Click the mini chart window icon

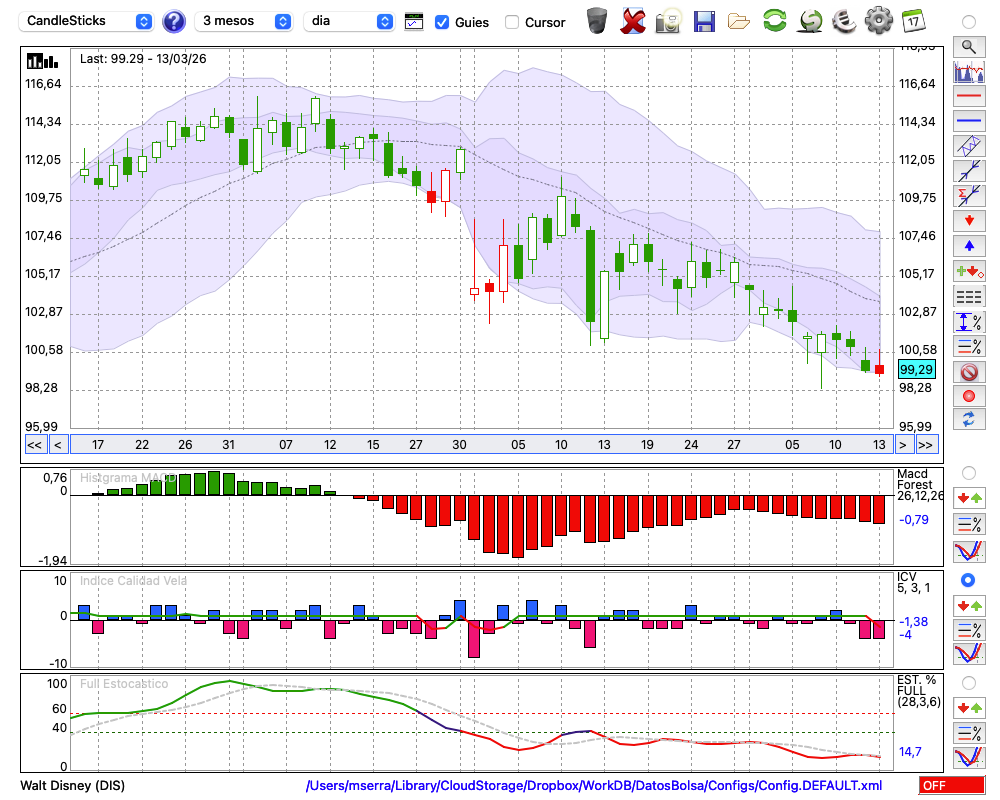[414, 22]
